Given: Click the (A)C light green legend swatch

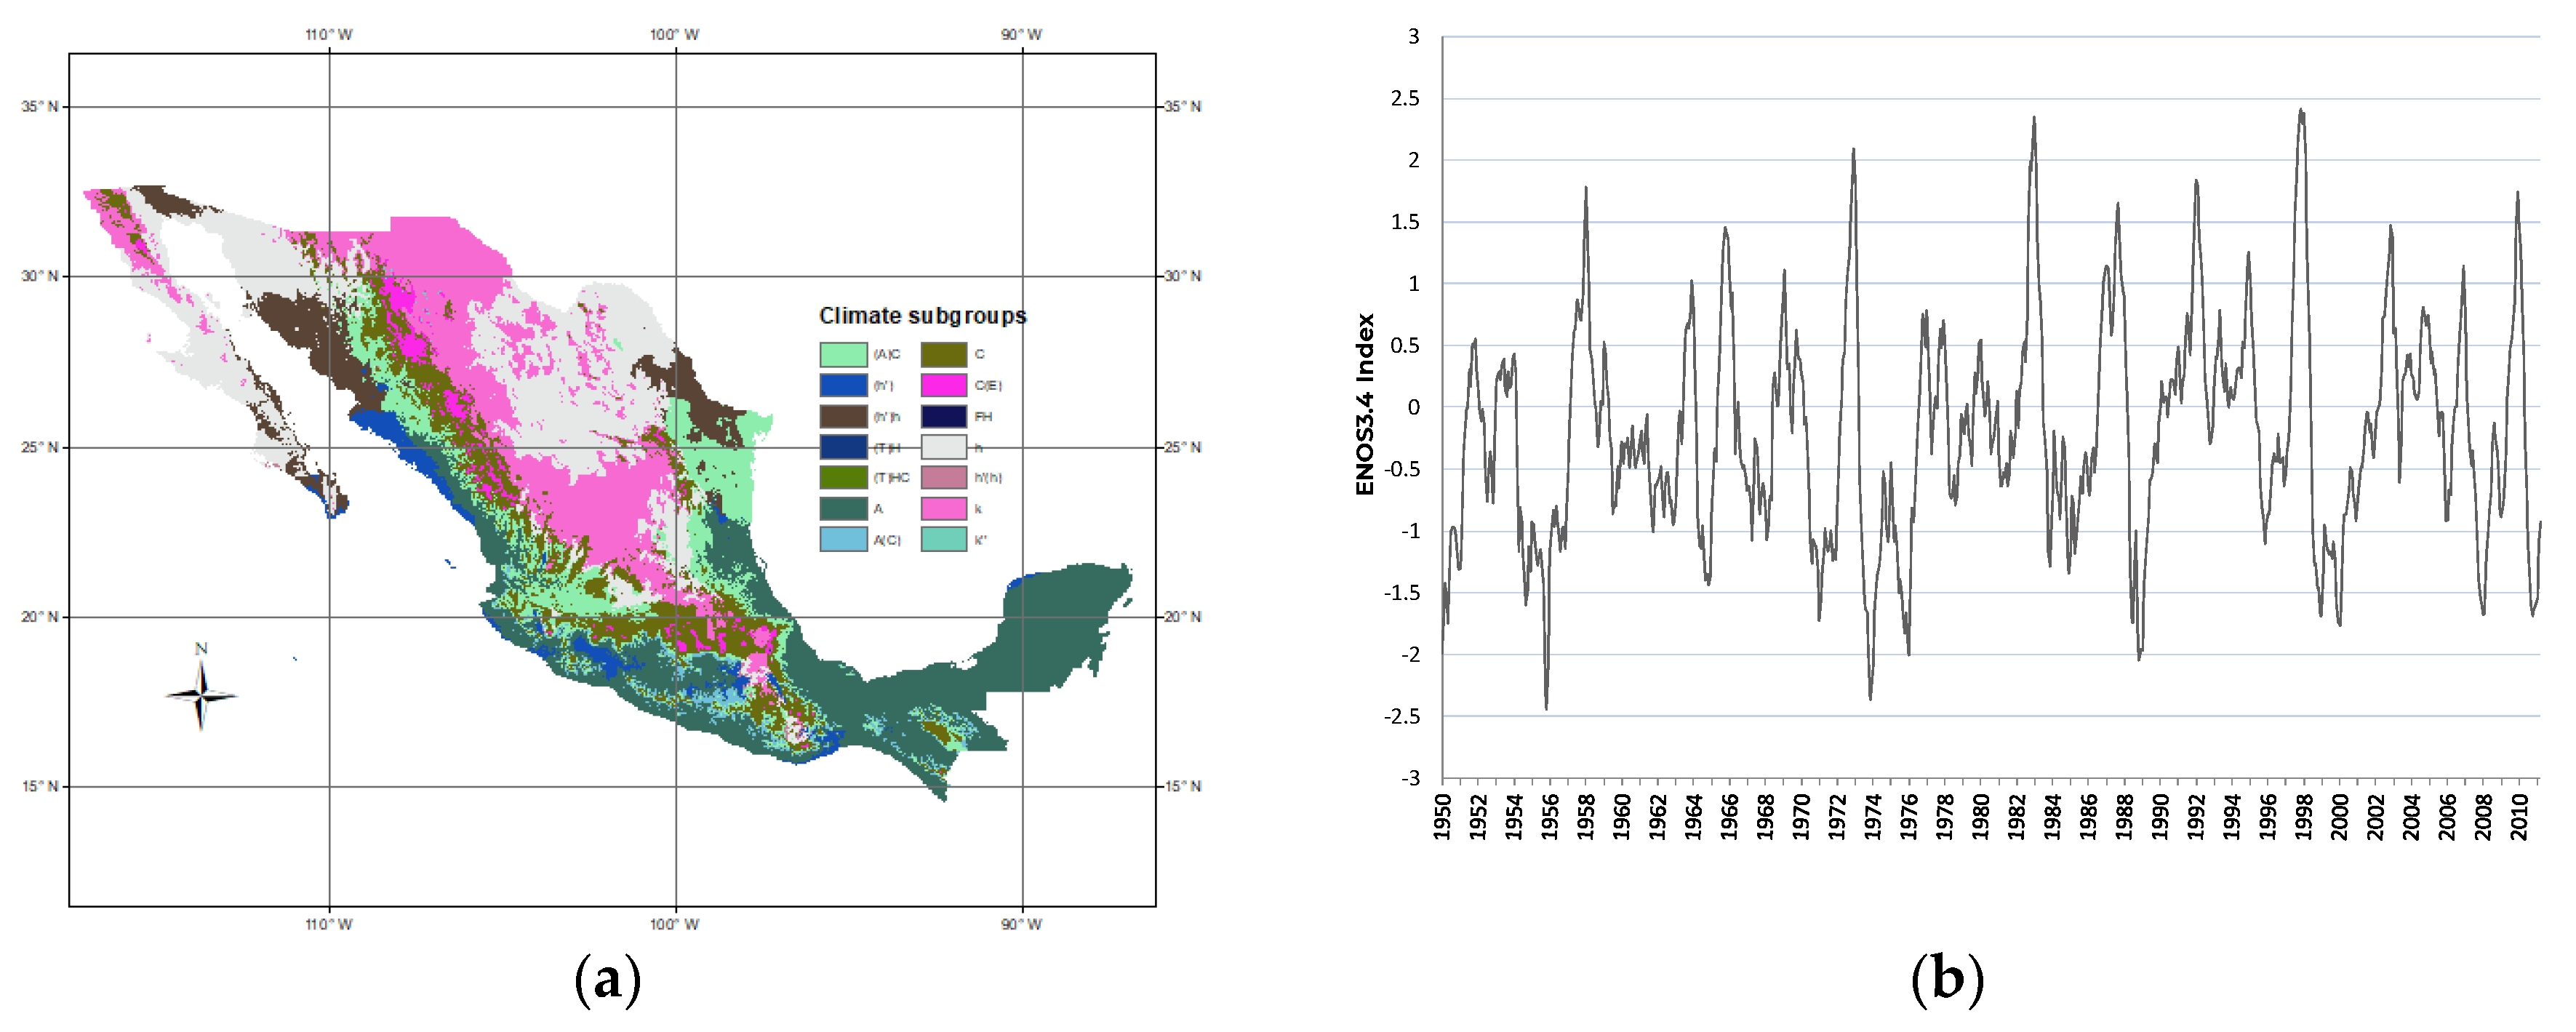Looking at the screenshot, I should pos(843,355).
